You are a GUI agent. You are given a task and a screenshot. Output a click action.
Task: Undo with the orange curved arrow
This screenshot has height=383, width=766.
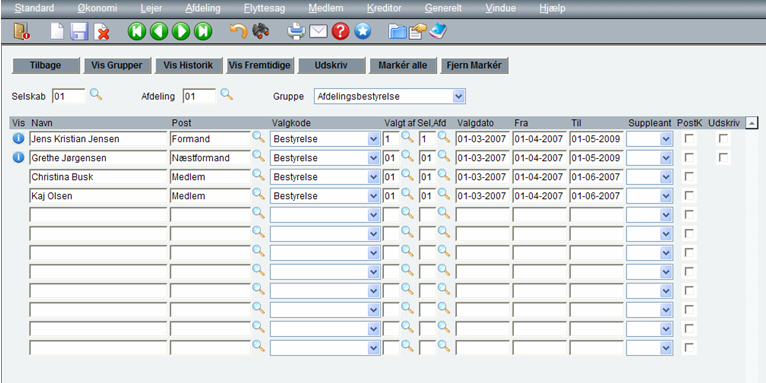pos(238,32)
